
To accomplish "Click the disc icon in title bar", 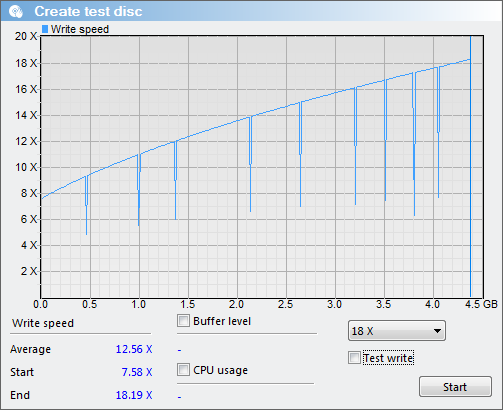I will pos(16,11).
